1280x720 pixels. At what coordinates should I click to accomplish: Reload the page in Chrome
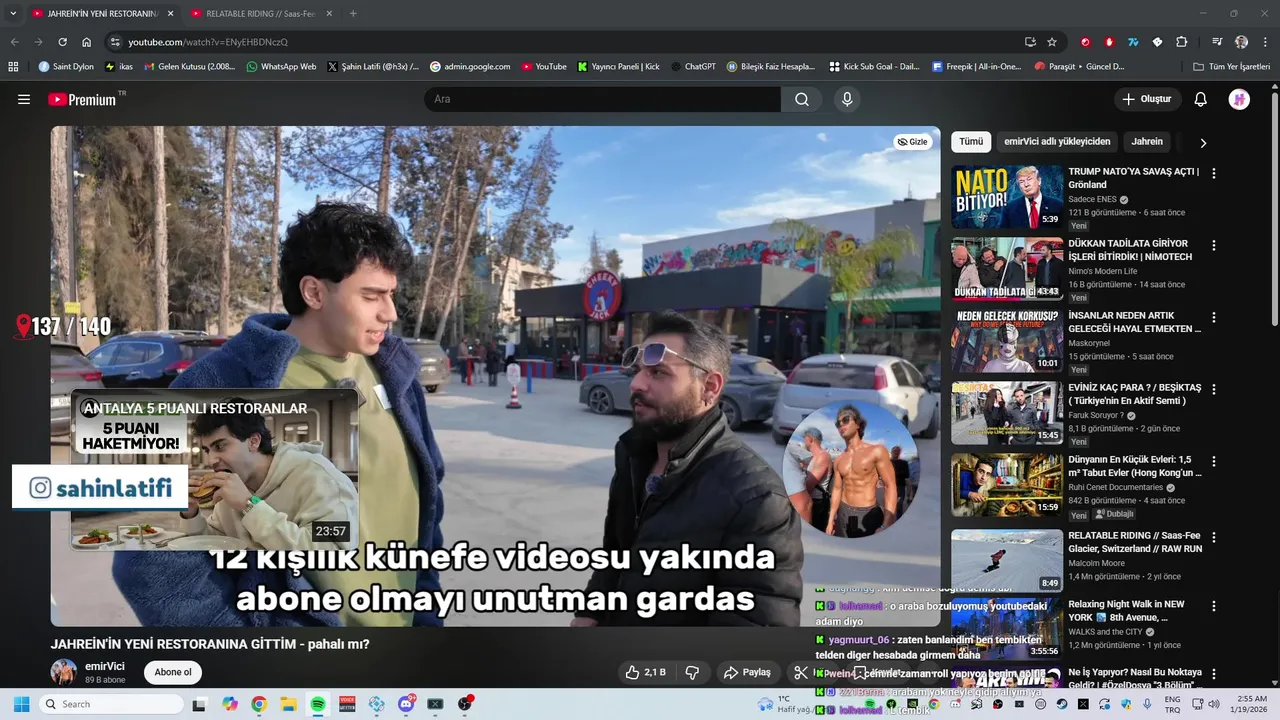point(62,42)
